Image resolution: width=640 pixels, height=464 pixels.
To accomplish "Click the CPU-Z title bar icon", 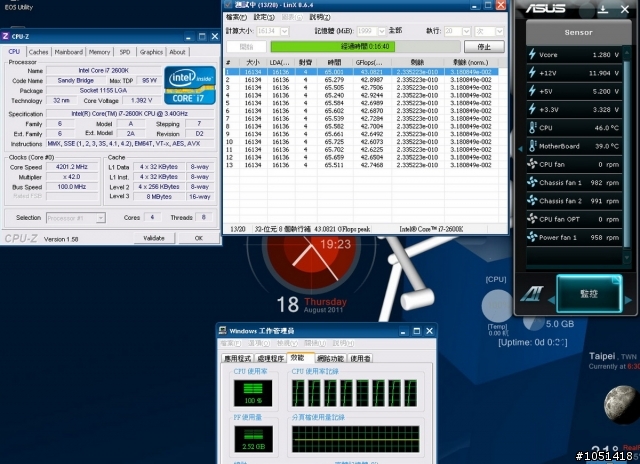I will tap(5, 36).
